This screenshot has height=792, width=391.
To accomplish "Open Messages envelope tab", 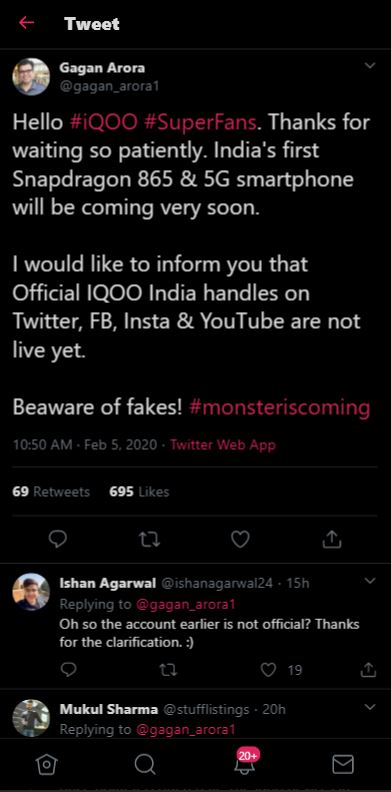I will 343,765.
